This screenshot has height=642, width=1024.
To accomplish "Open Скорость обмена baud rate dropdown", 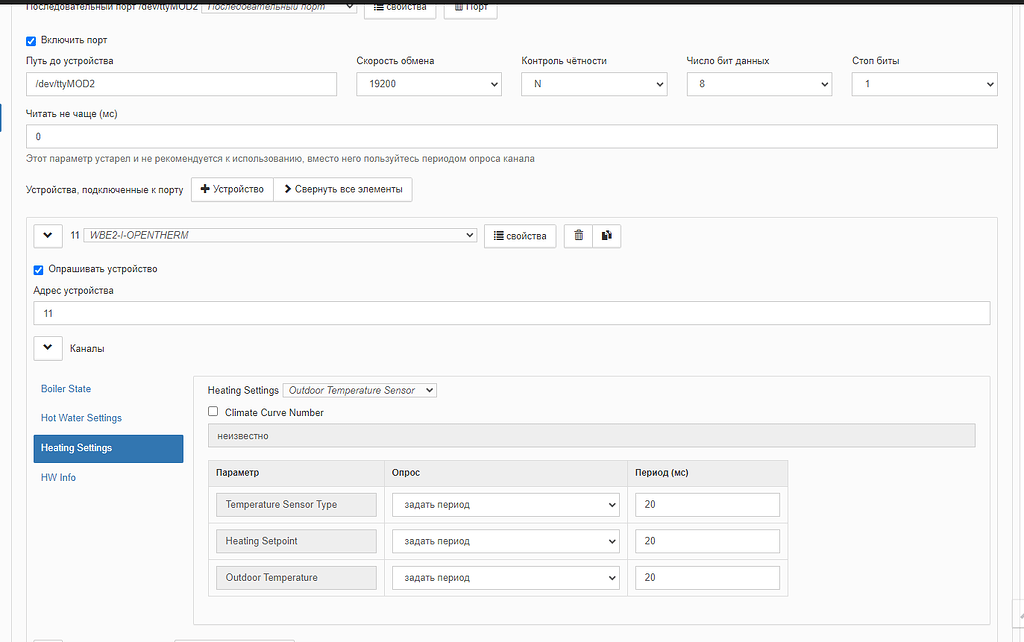I will point(429,85).
